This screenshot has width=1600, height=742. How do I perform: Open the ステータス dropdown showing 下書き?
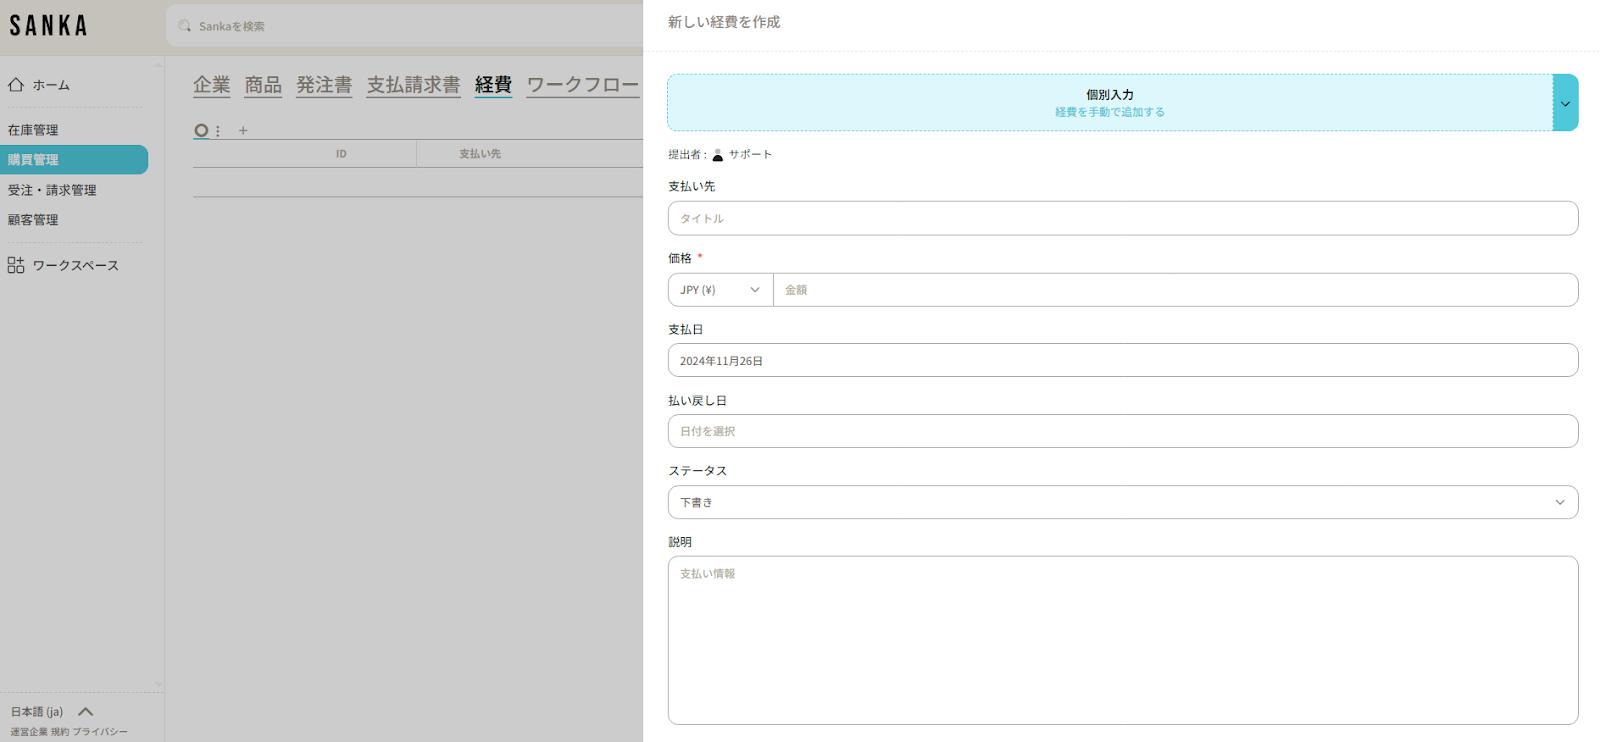[x=1122, y=502]
